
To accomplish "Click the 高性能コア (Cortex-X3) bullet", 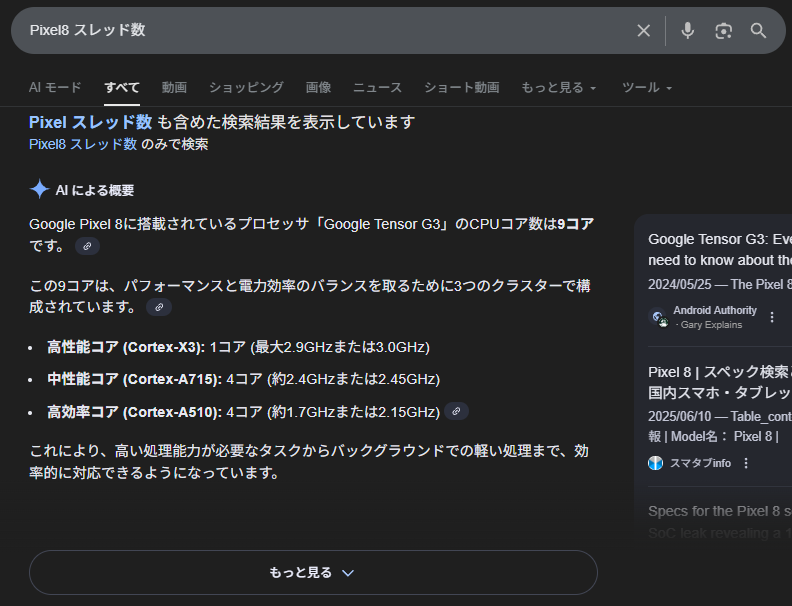I will click(238, 347).
